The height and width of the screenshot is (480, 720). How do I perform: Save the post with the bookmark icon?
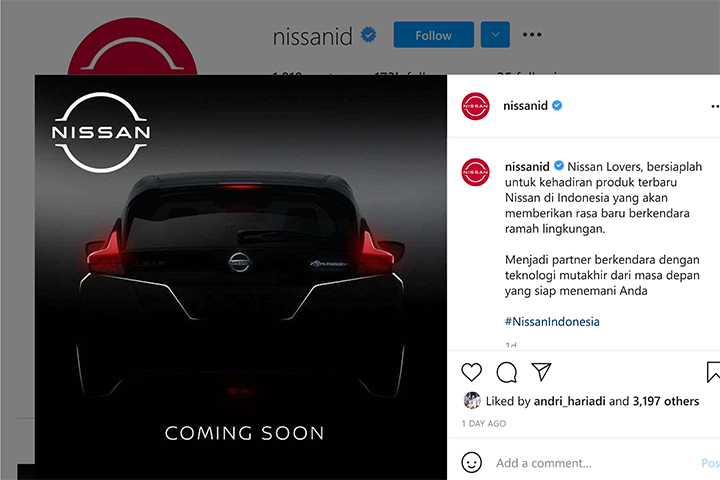pyautogui.click(x=713, y=372)
